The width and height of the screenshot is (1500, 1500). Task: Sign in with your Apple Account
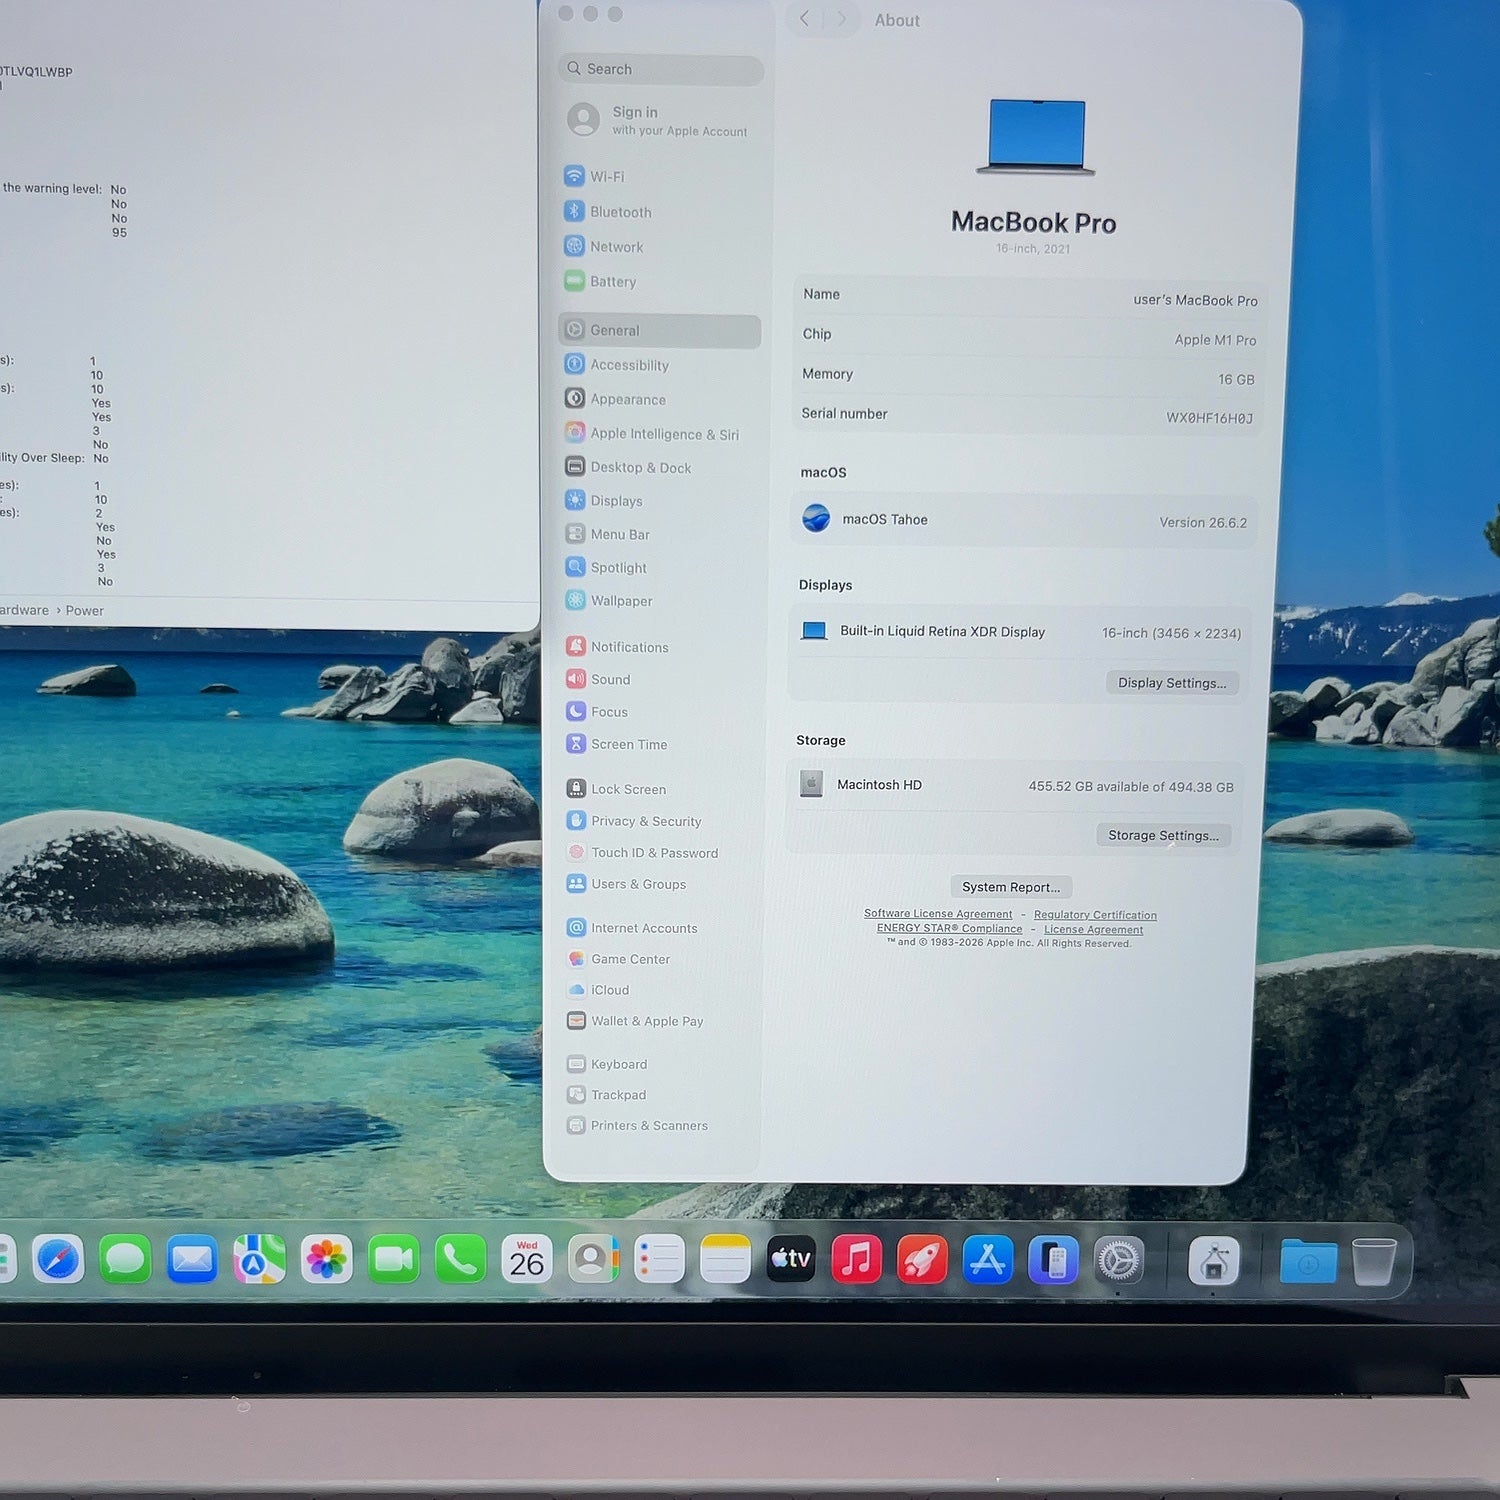[657, 120]
